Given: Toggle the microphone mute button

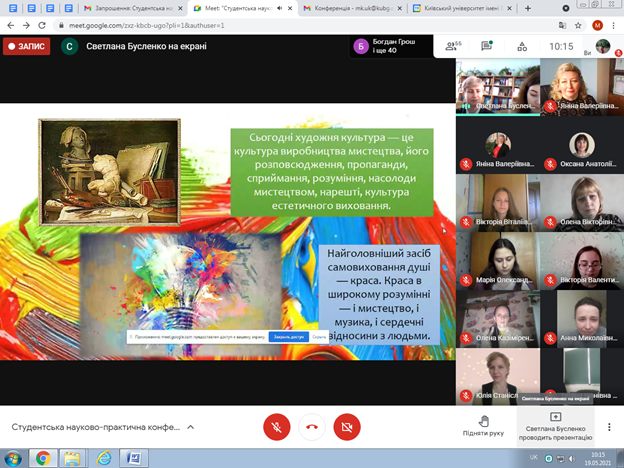Looking at the screenshot, I should click(x=276, y=427).
